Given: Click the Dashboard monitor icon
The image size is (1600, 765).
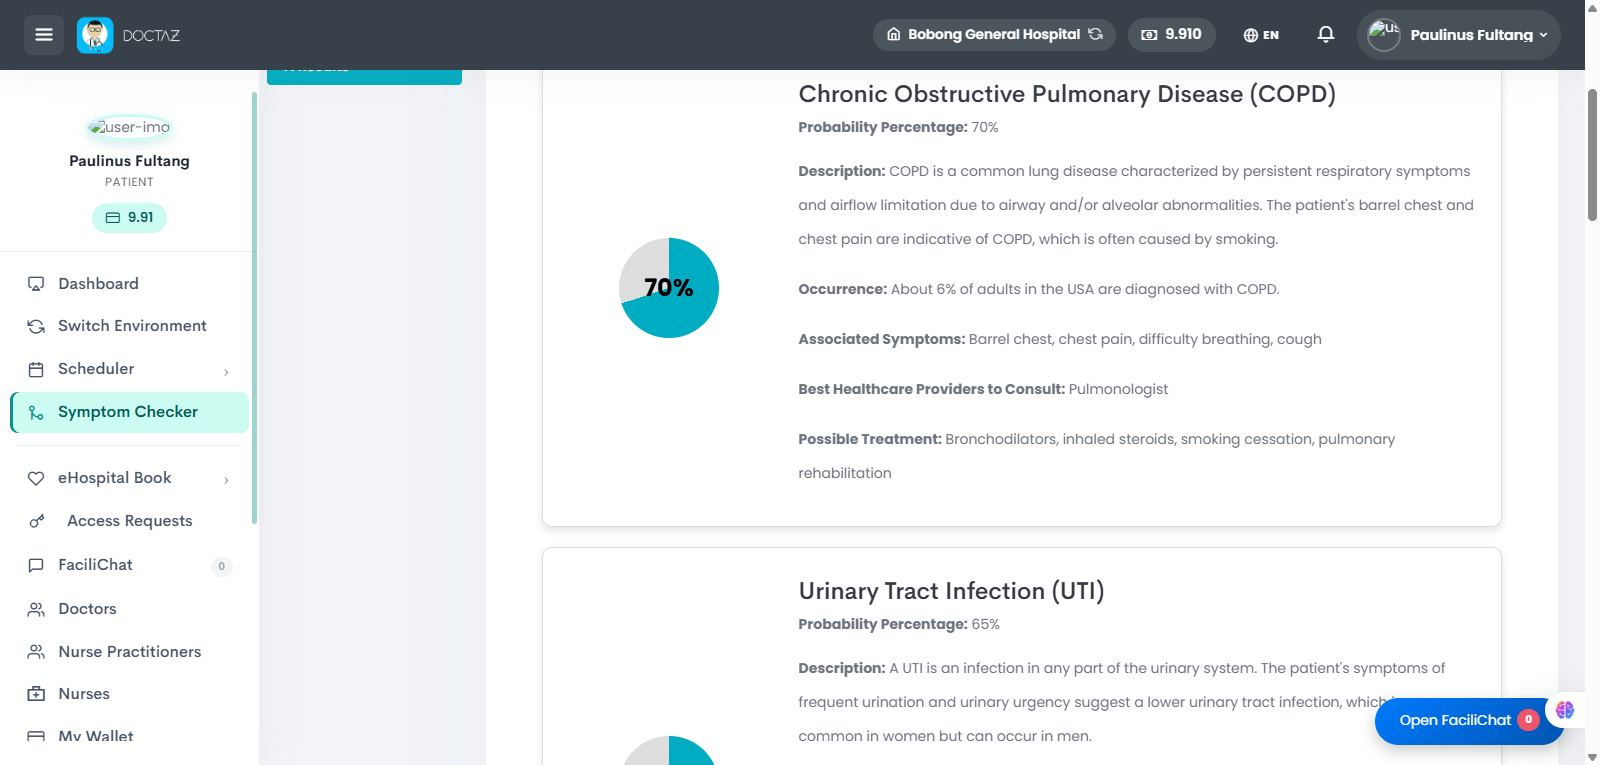Looking at the screenshot, I should click(x=36, y=284).
